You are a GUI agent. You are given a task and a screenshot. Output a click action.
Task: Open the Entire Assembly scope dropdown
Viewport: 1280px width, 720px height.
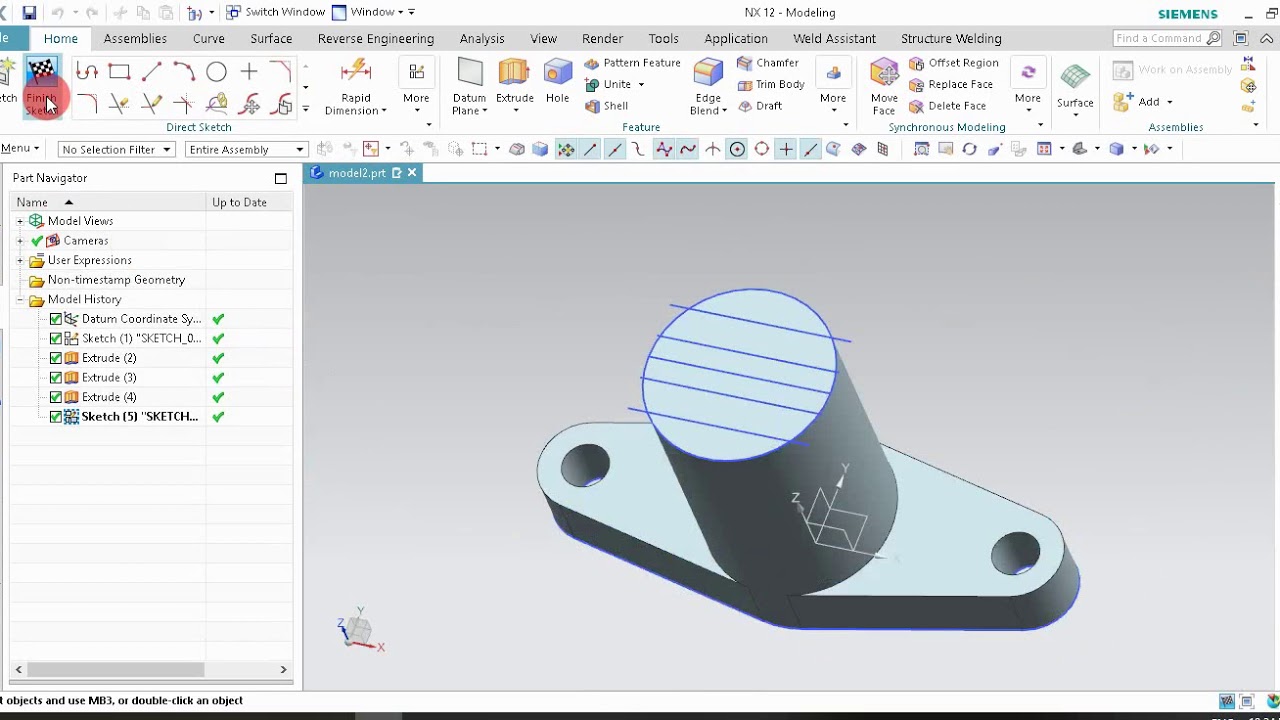tap(246, 150)
